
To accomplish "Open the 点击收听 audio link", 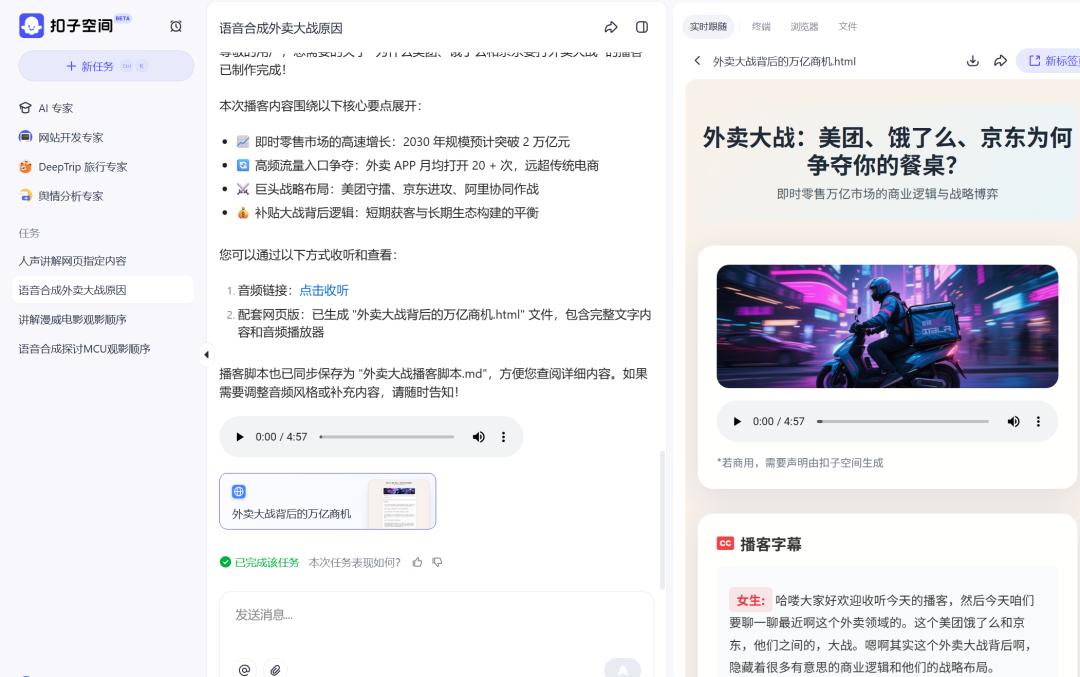I will pyautogui.click(x=324, y=290).
